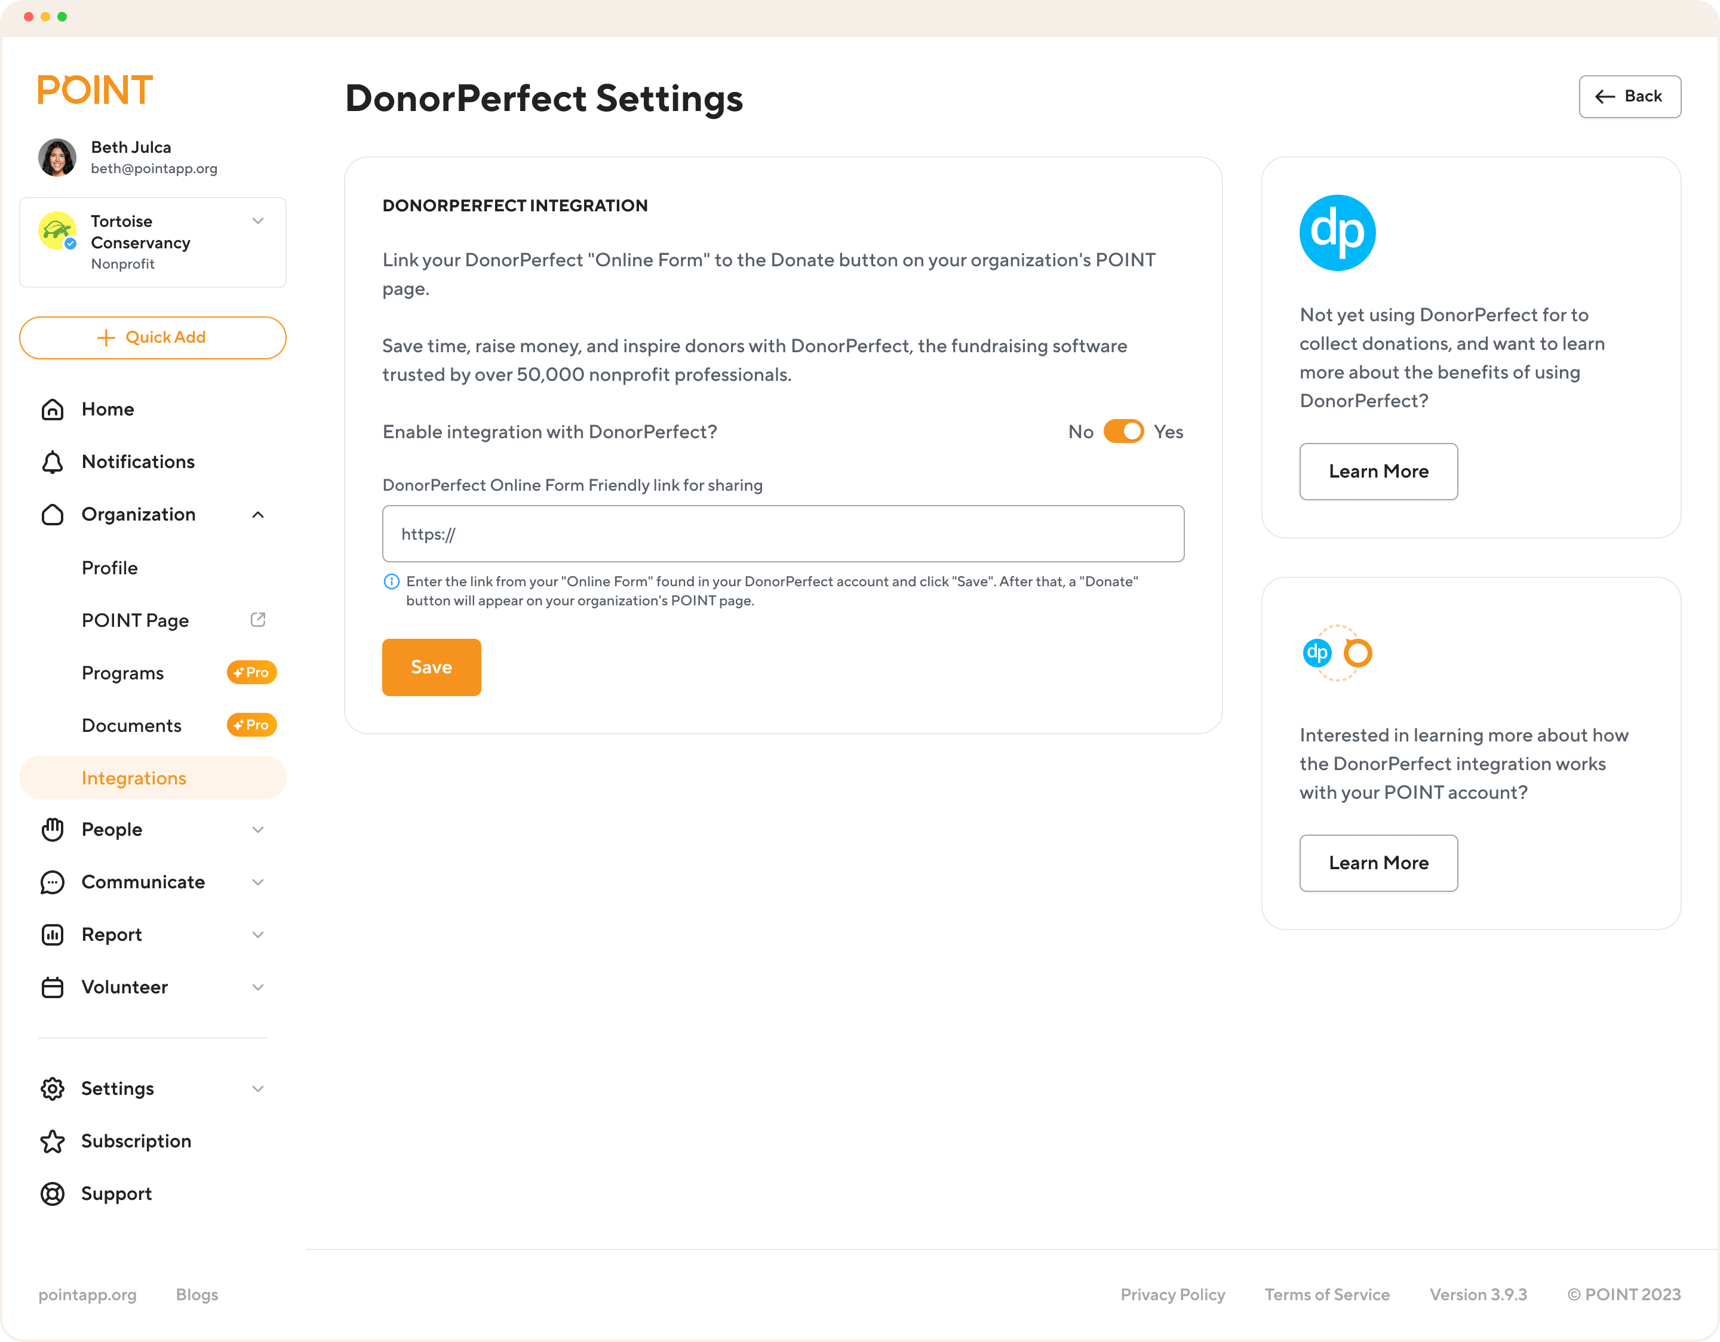Open the Tortoise Conservancy organization dropdown
The width and height of the screenshot is (1720, 1342).
(258, 221)
